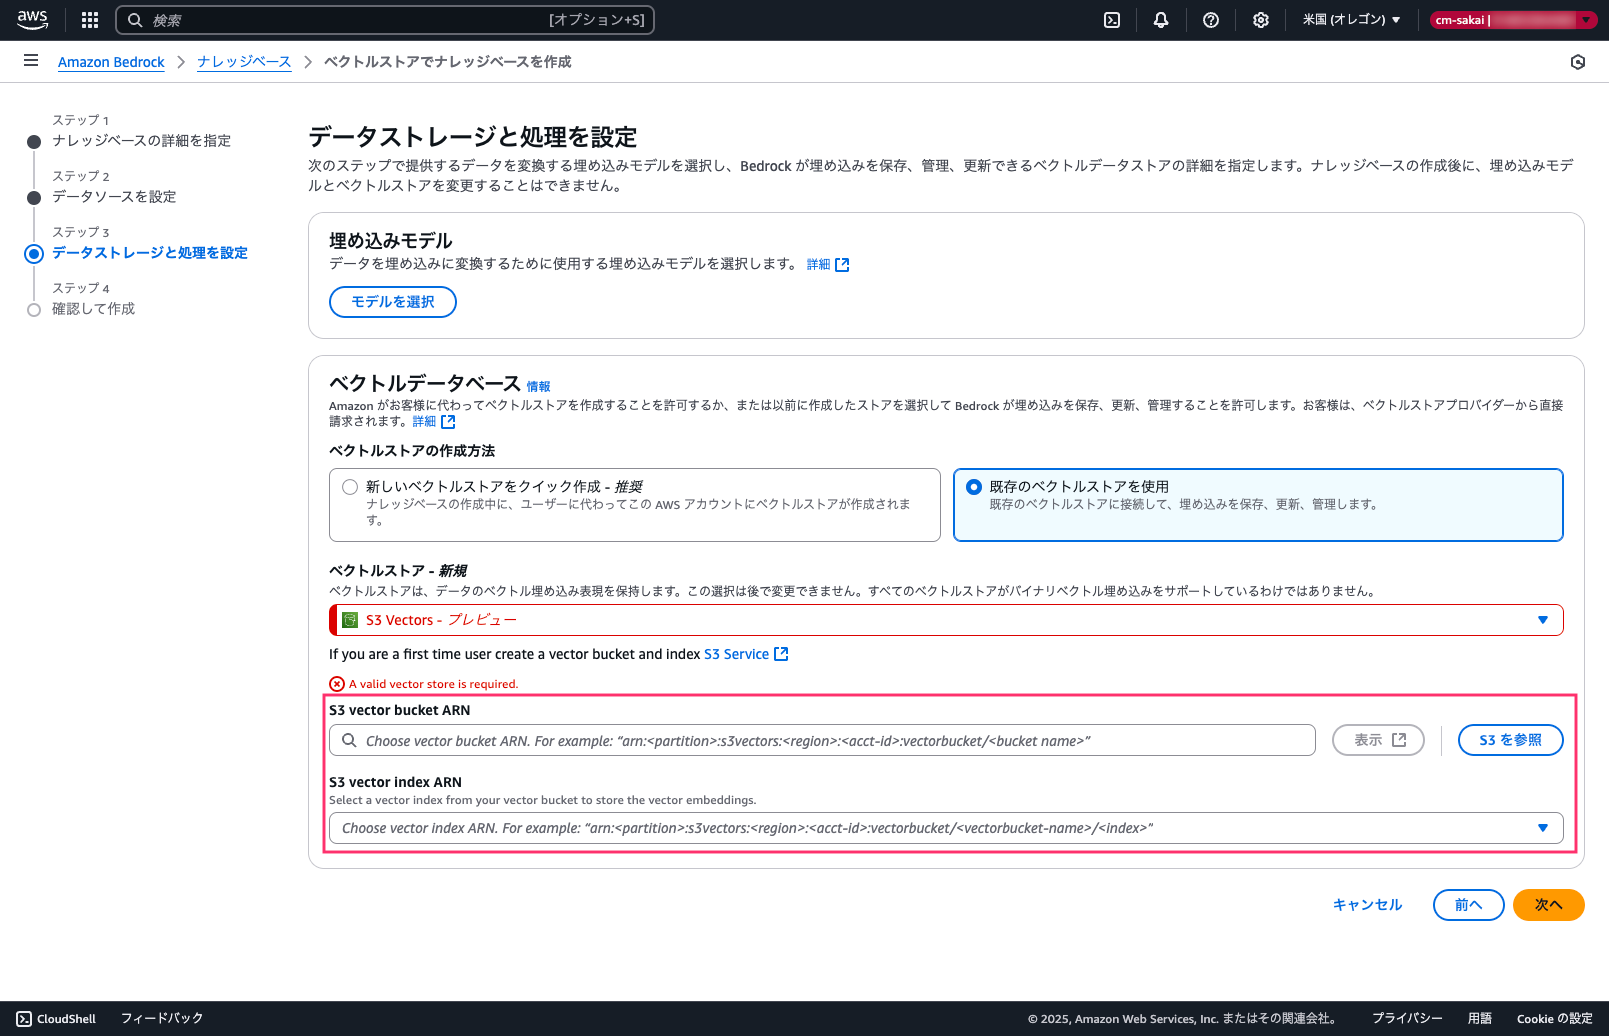Click the error text "A valid vector store is required."

coord(433,684)
